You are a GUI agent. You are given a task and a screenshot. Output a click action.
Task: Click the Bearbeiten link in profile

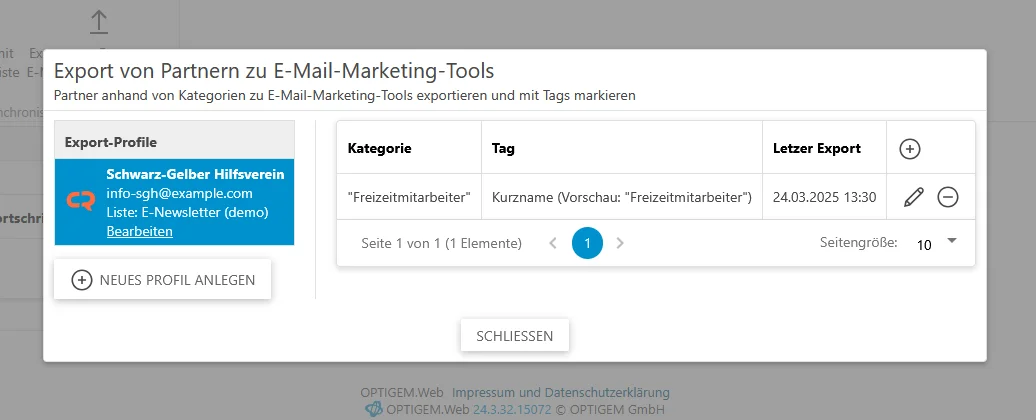tap(139, 231)
